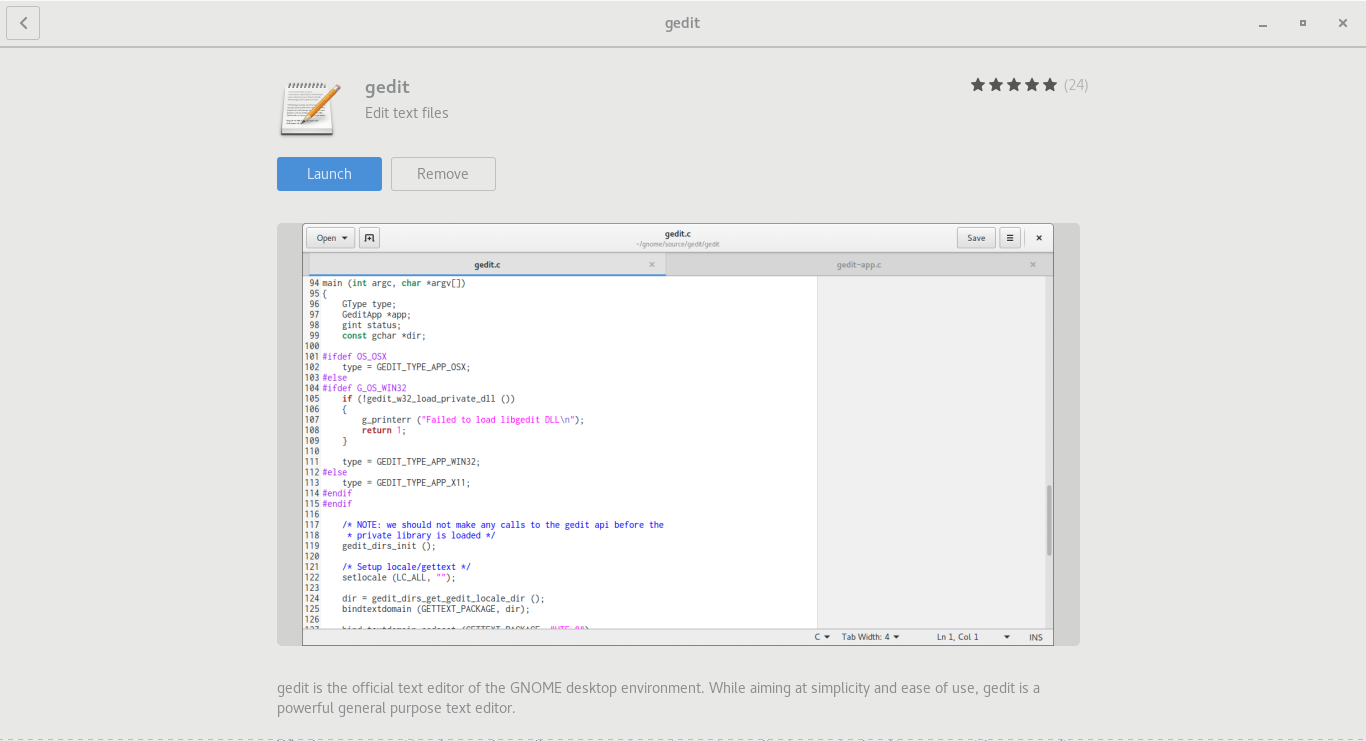Click the gedit notepad and pencil app icon
The width and height of the screenshot is (1366, 741).
pyautogui.click(x=306, y=107)
